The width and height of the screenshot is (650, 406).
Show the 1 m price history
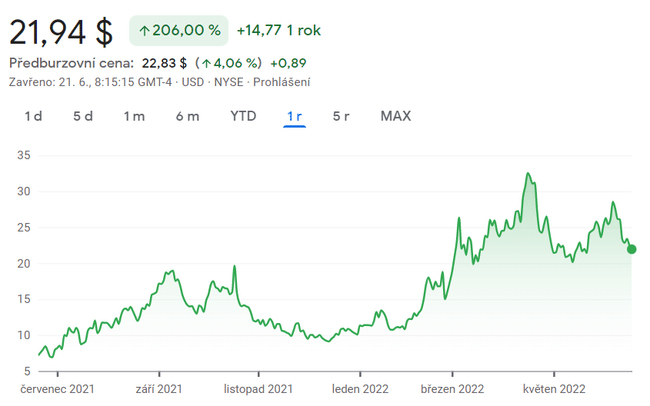coord(134,116)
